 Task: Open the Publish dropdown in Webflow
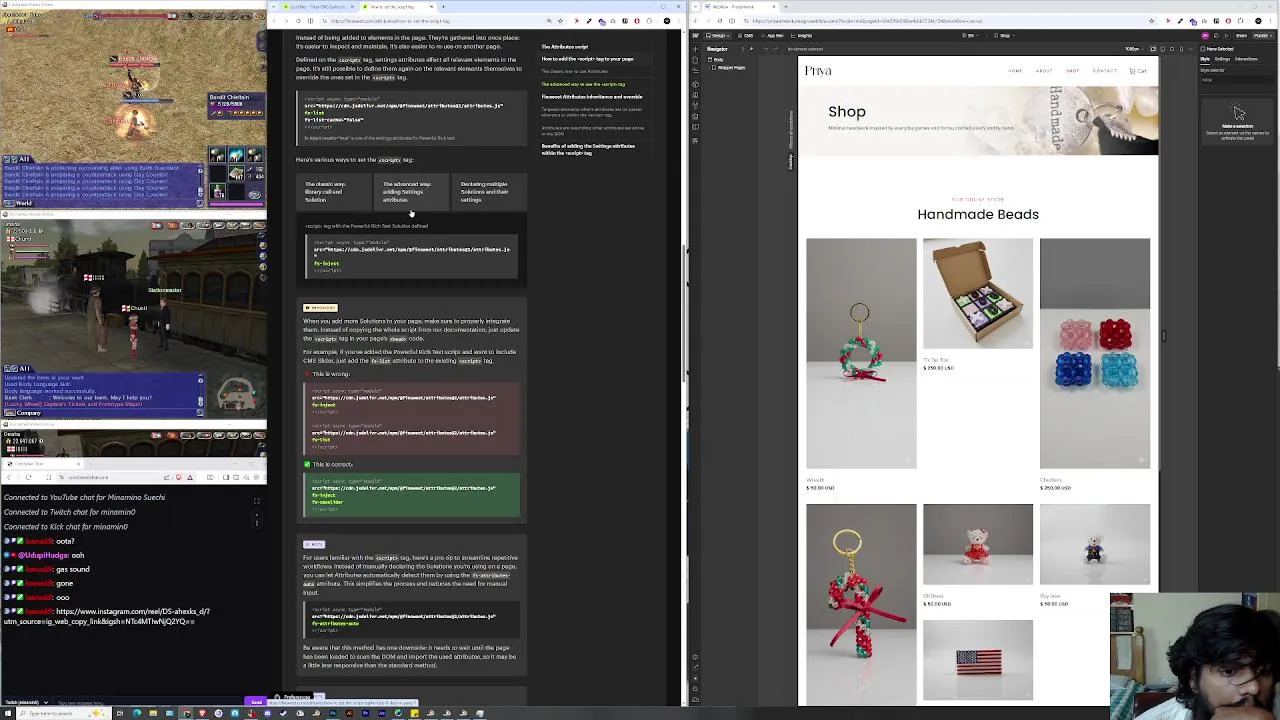tap(1263, 35)
